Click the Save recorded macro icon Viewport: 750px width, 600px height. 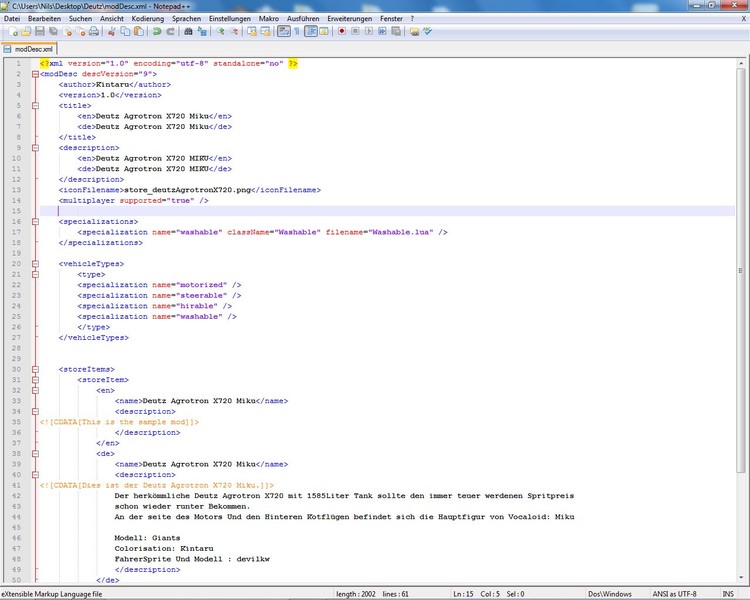coord(396,32)
